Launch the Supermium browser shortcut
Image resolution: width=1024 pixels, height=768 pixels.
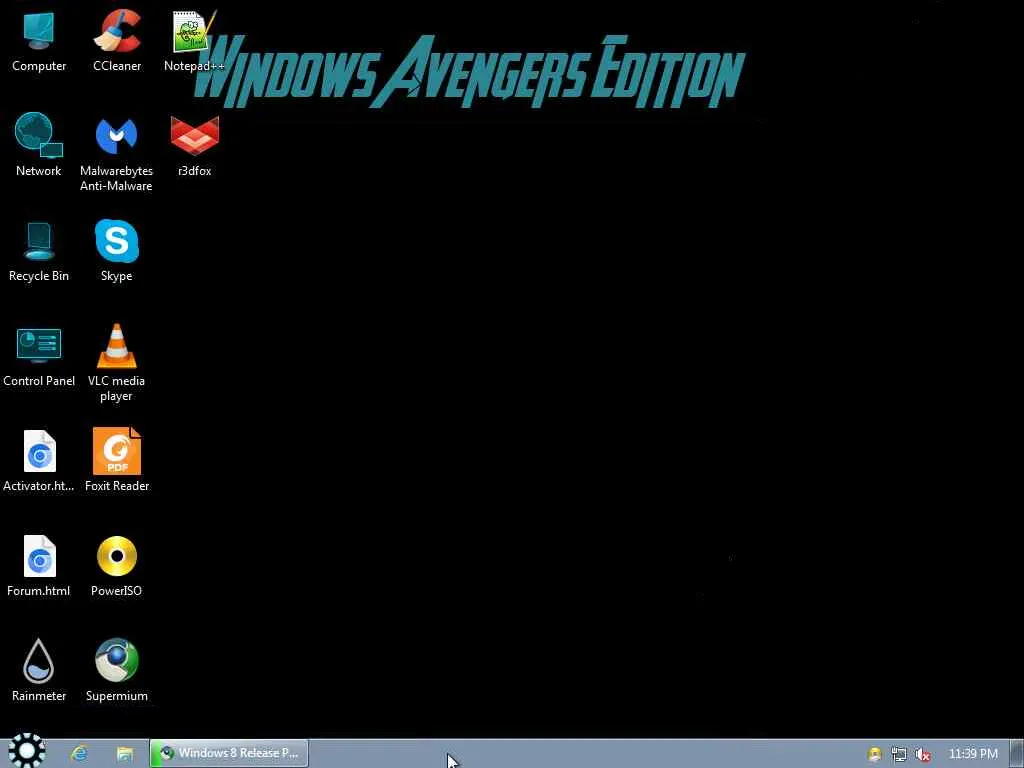pyautogui.click(x=117, y=670)
